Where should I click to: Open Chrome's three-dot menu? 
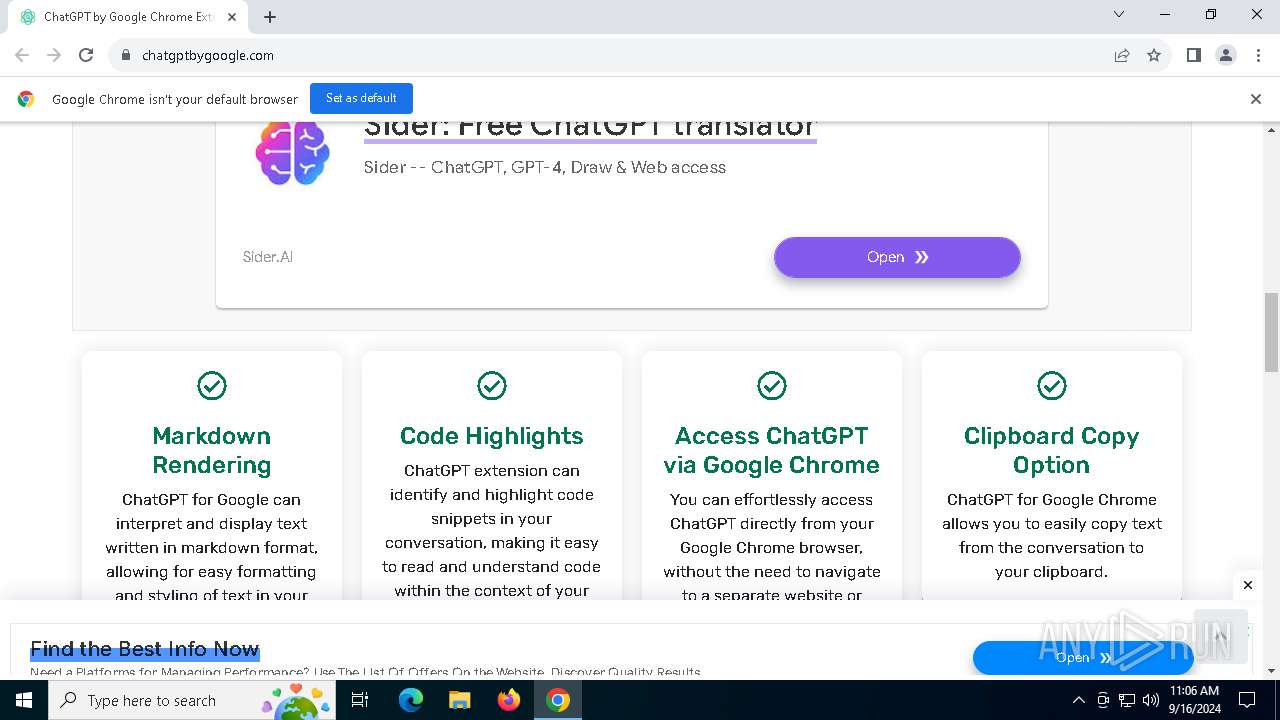click(1258, 55)
